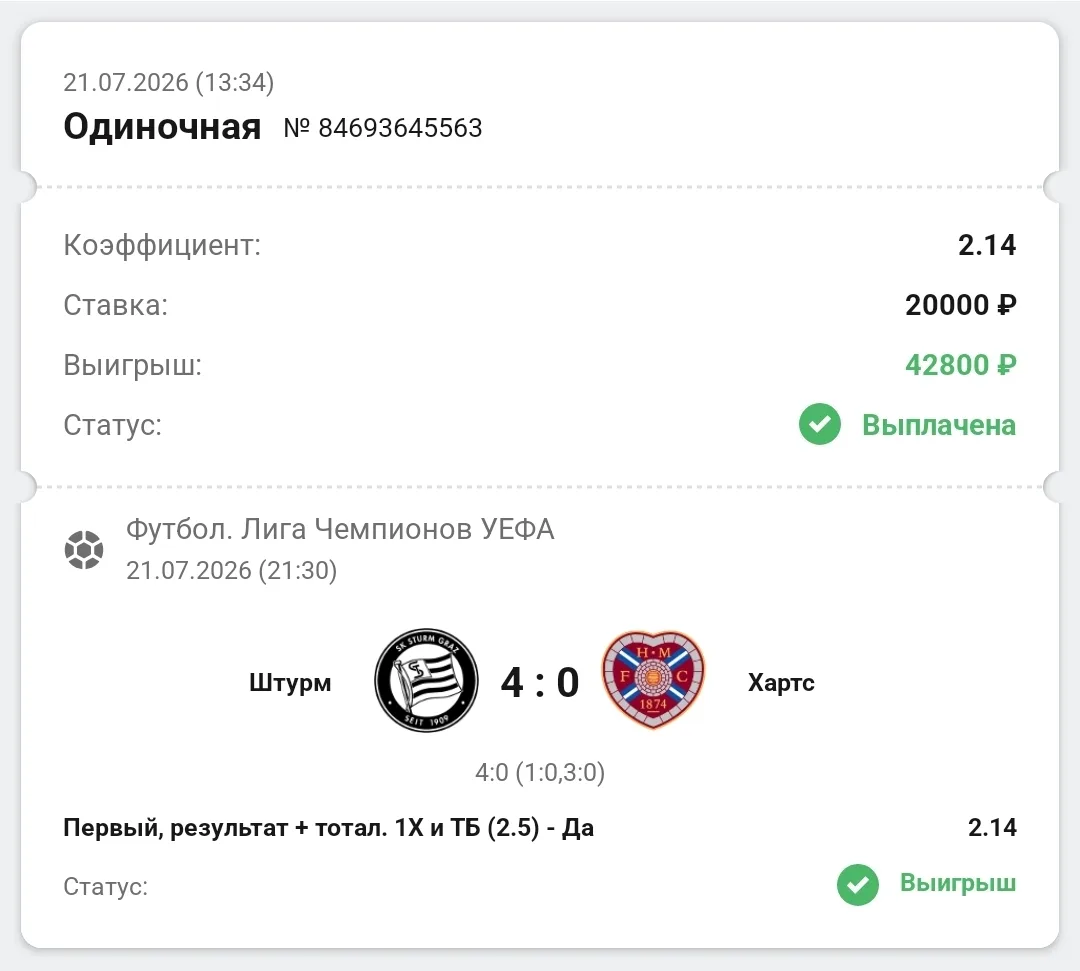Click the 2.14 coefficient value at top

coord(987,245)
